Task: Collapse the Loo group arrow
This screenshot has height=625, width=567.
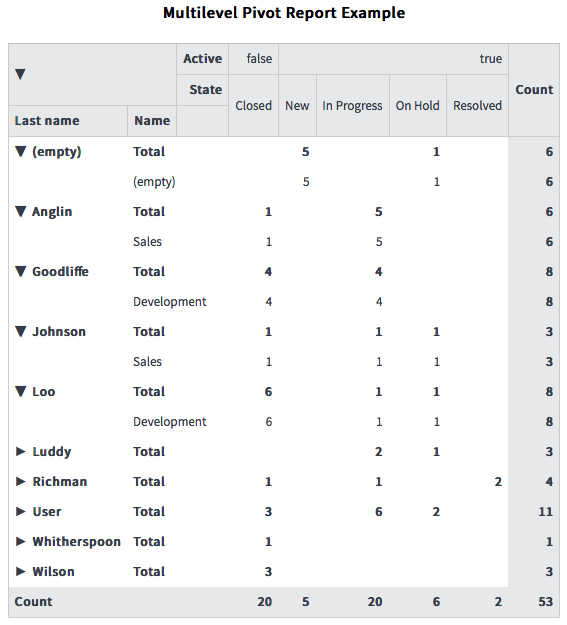Action: [20, 391]
